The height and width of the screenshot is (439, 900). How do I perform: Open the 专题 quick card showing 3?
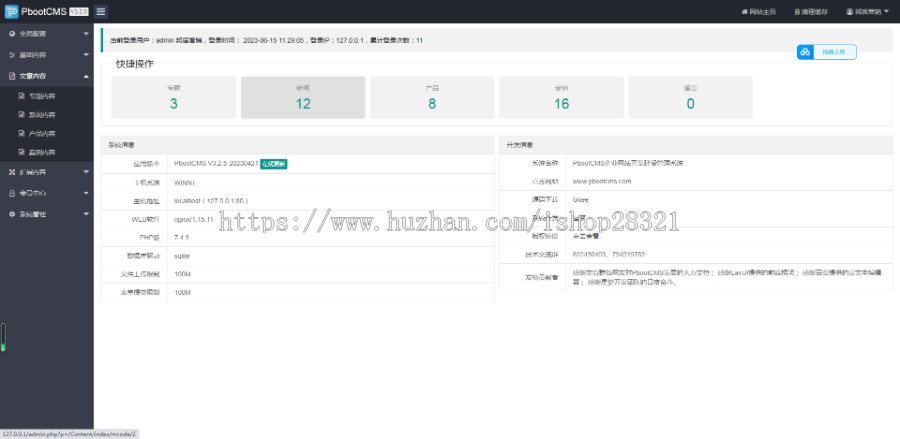pos(173,98)
